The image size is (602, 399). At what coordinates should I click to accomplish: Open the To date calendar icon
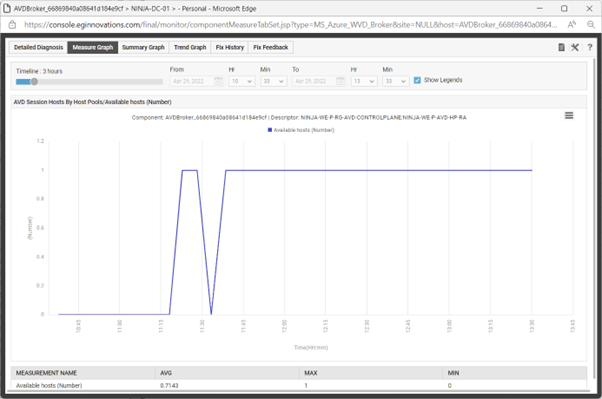(340, 81)
